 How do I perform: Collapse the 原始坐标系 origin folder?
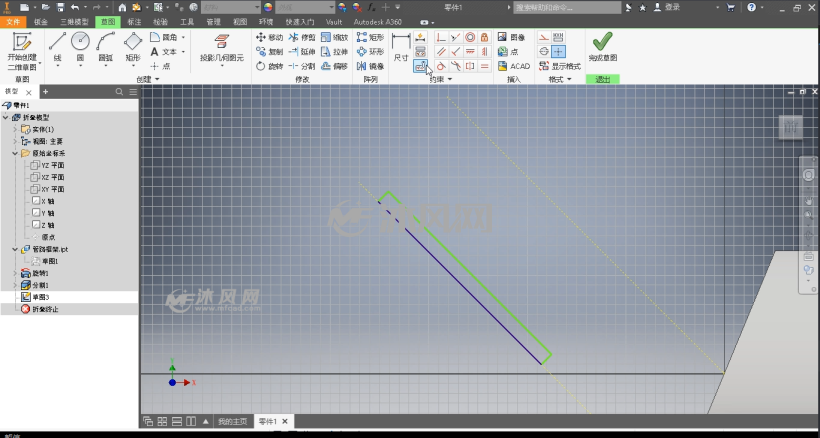point(15,153)
